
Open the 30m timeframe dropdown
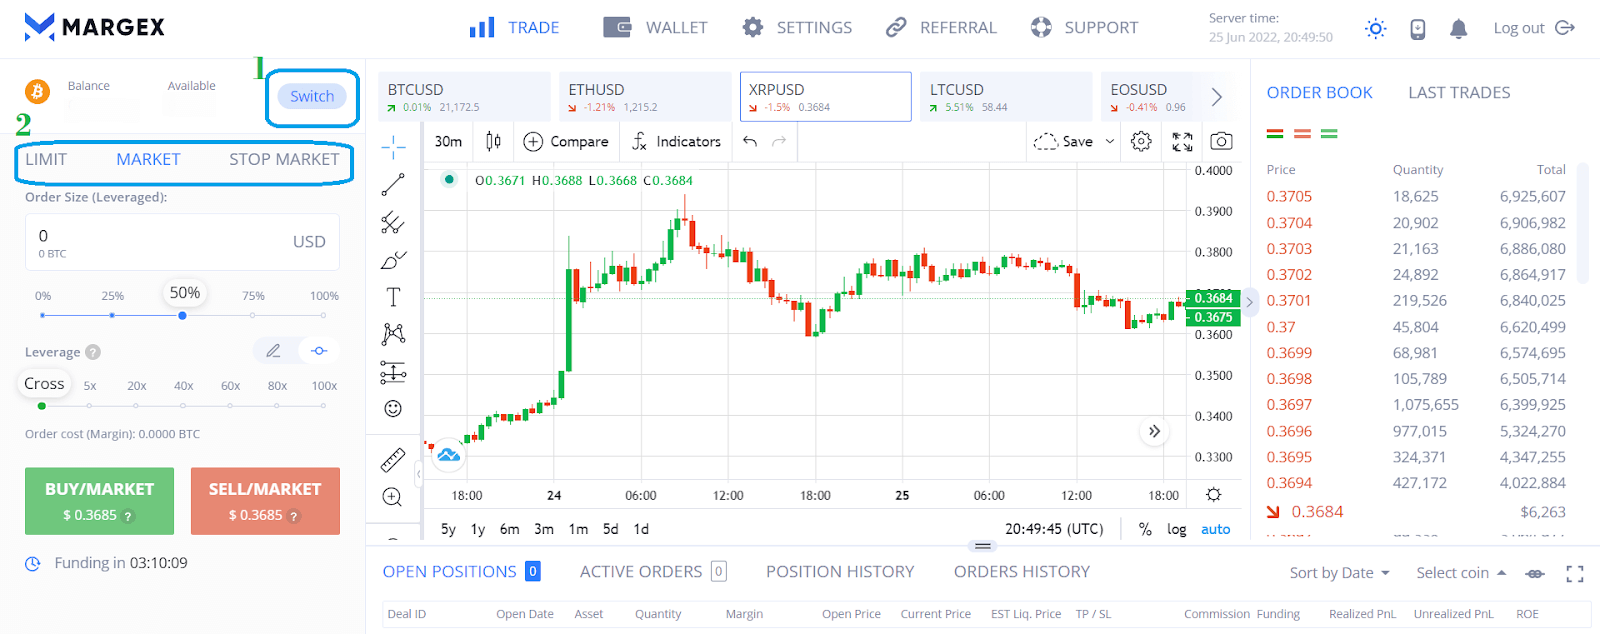[x=448, y=141]
